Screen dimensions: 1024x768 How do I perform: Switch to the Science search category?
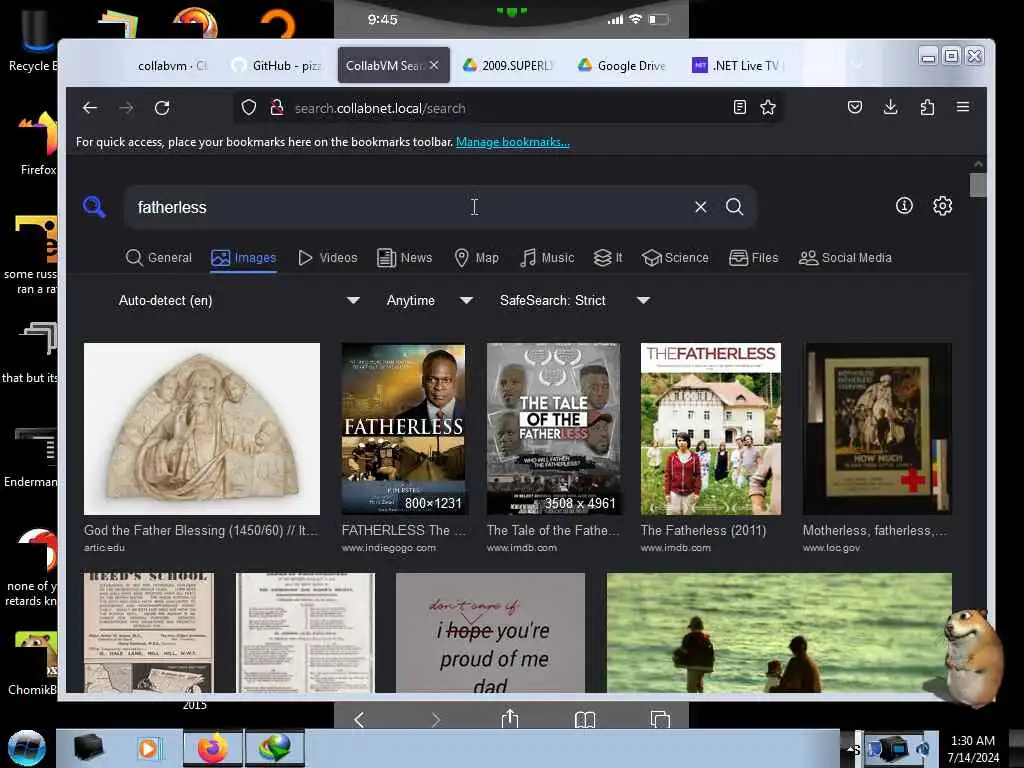tap(675, 258)
